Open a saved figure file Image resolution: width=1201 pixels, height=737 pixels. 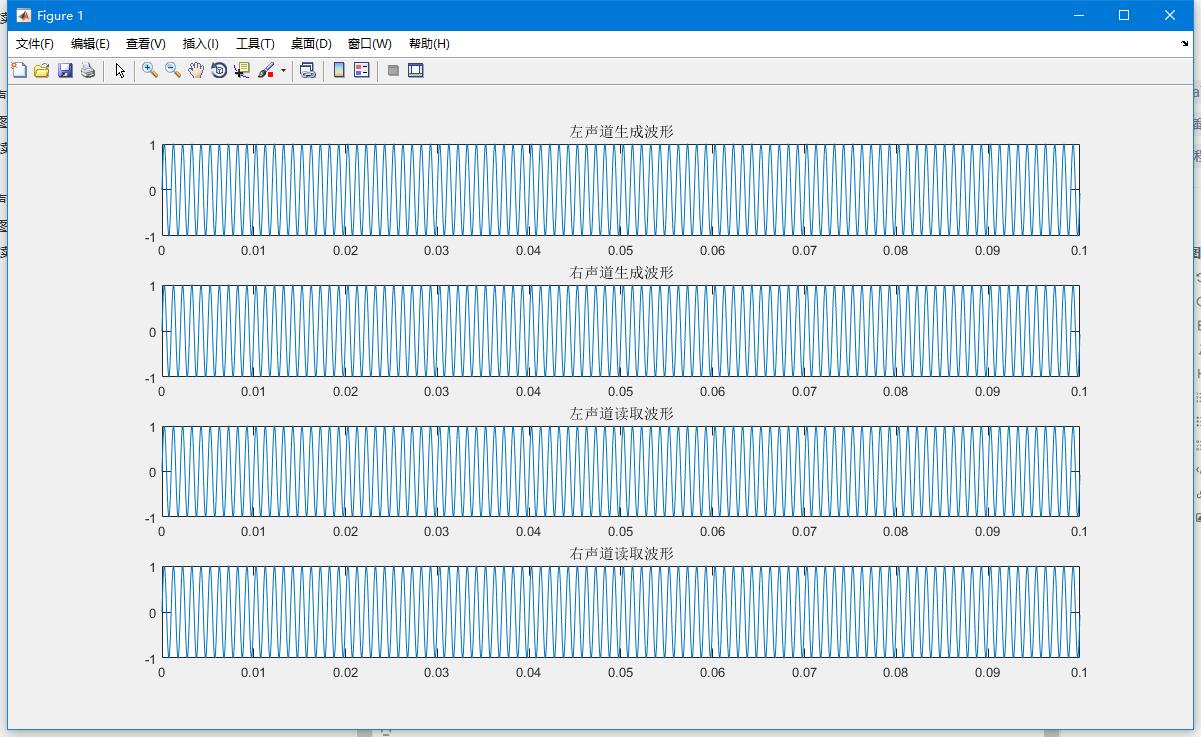point(41,70)
